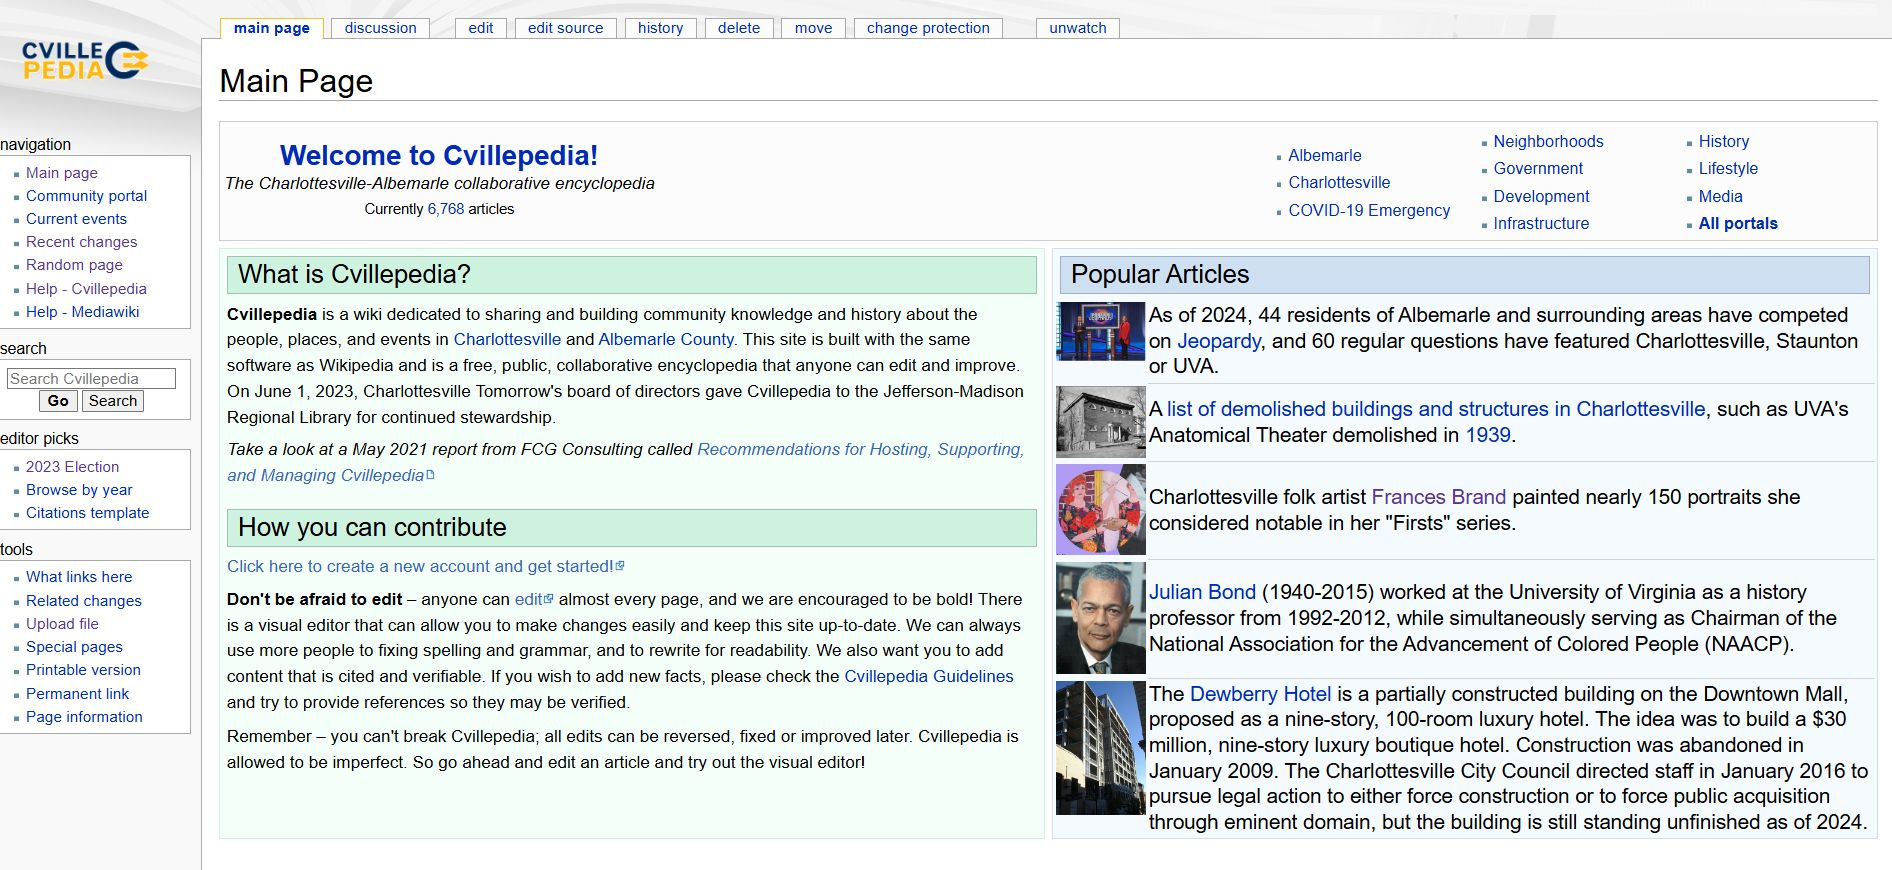Open the edit source tab
Screen dimensions: 1892x870
tap(565, 28)
